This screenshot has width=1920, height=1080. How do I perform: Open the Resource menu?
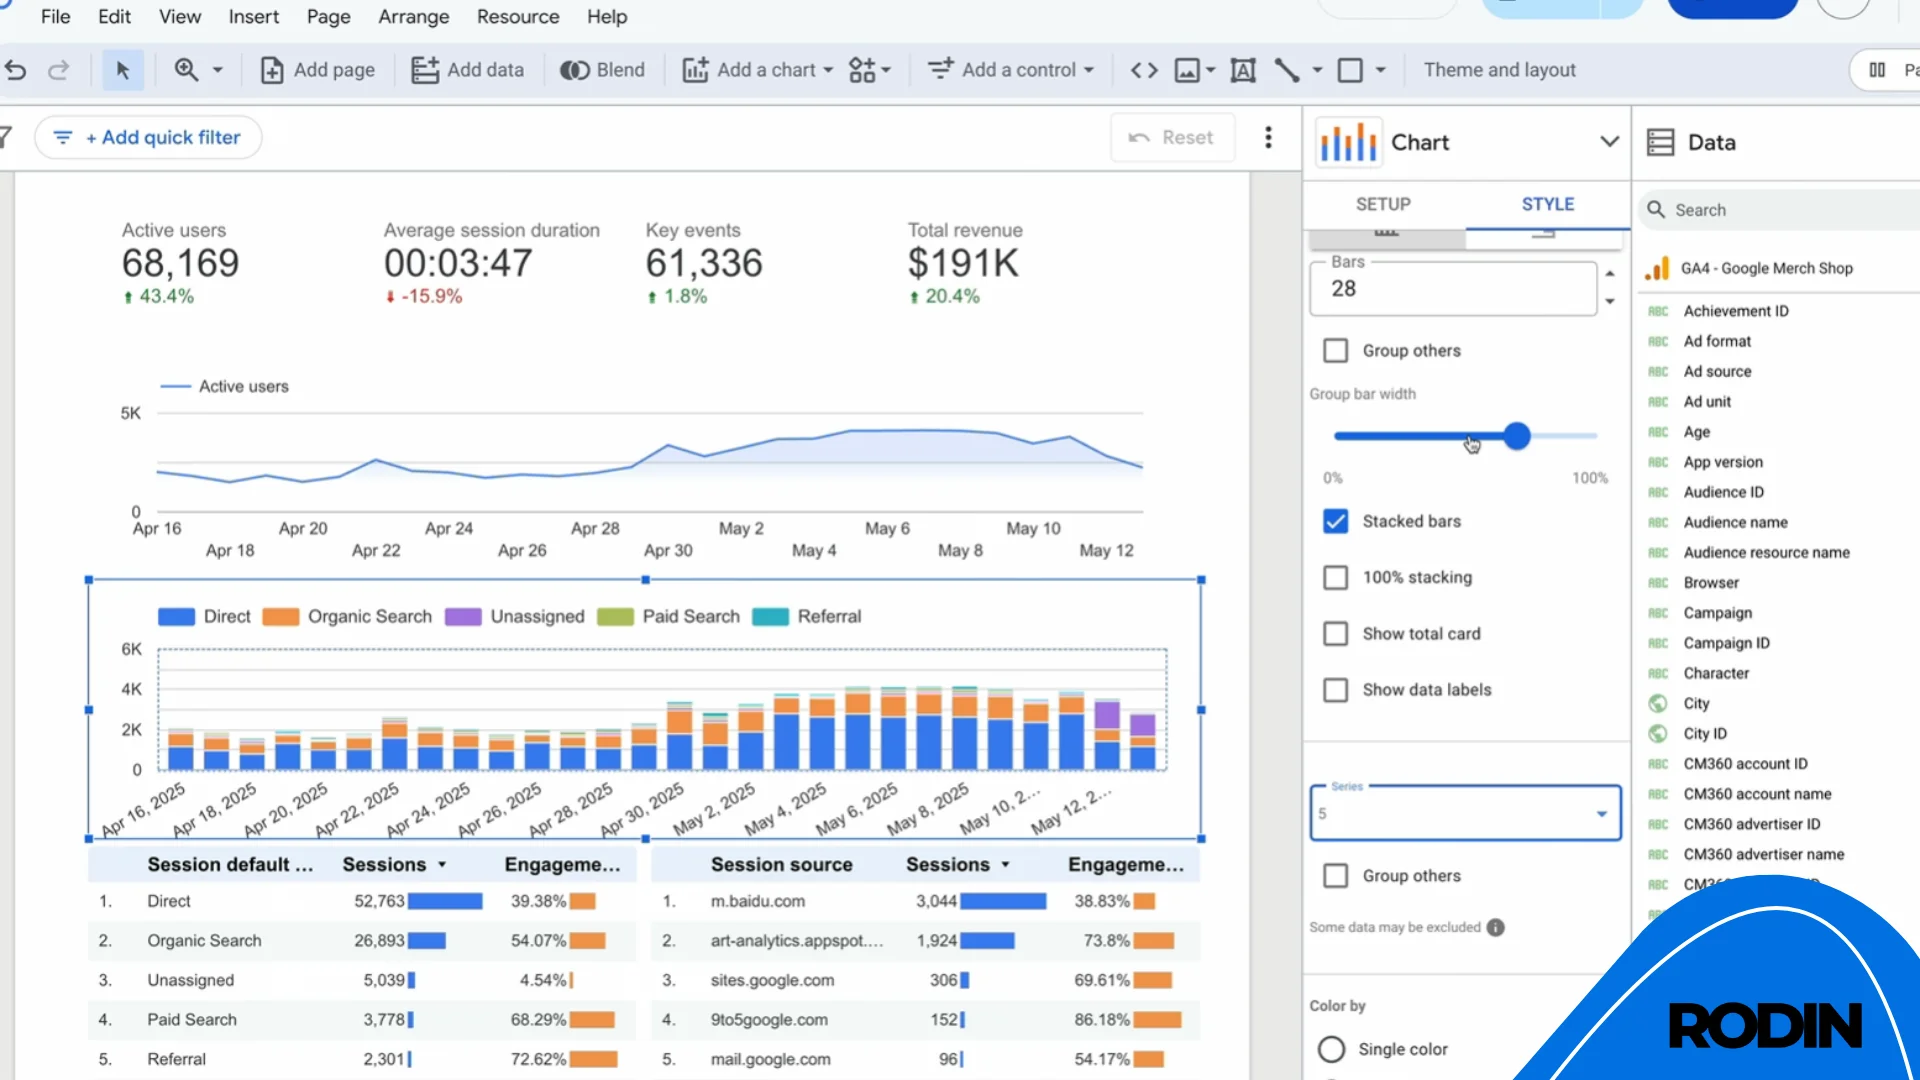(x=518, y=16)
